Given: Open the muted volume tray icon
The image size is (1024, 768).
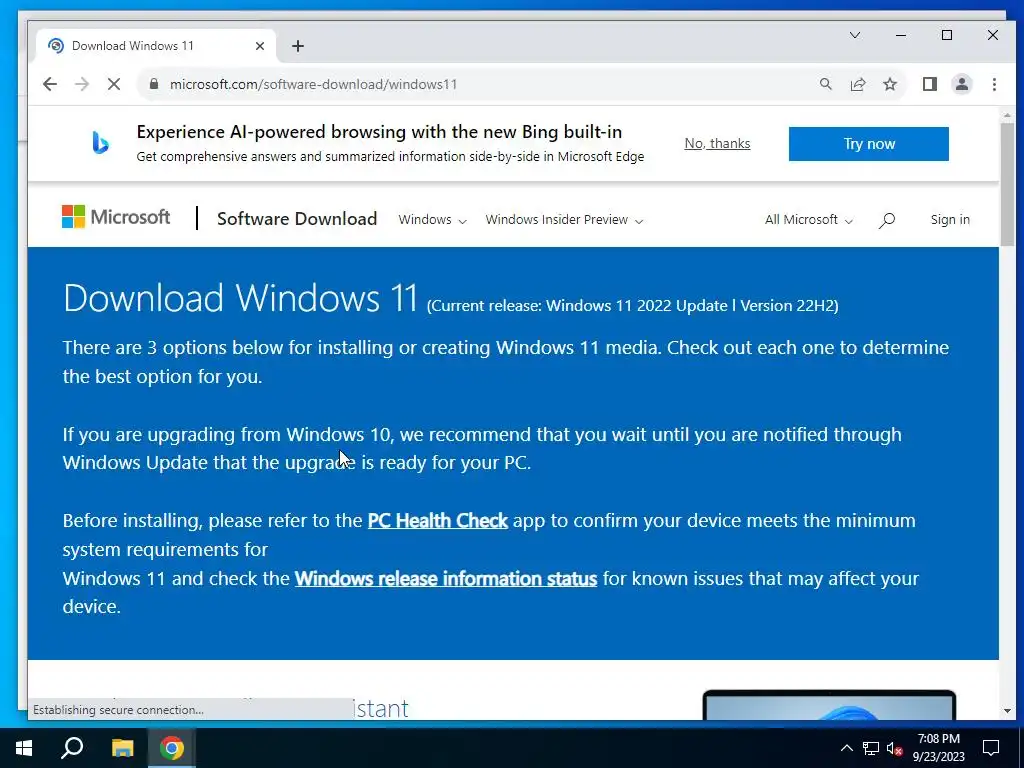Looking at the screenshot, I should click(x=894, y=748).
